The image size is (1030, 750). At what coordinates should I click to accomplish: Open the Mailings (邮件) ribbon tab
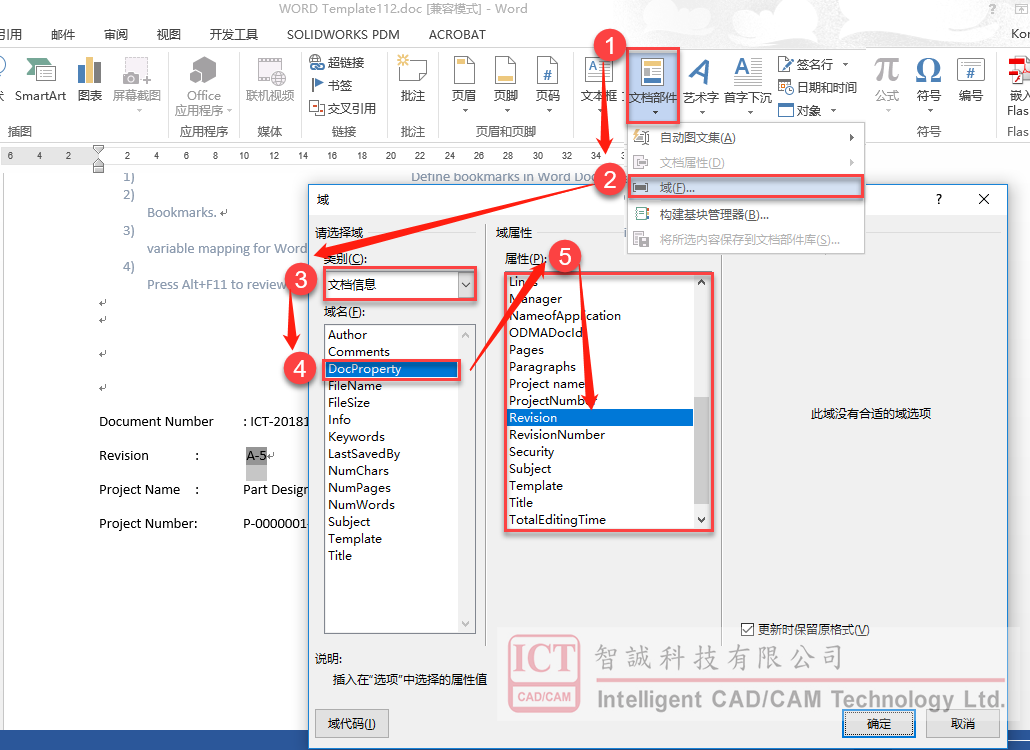(x=63, y=34)
